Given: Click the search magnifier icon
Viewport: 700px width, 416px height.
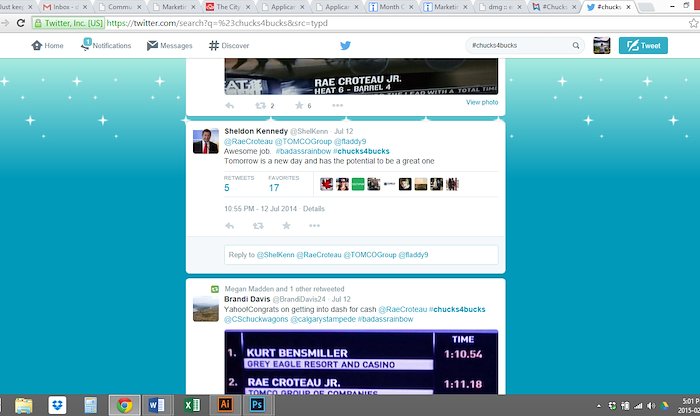Looking at the screenshot, I should point(576,46).
